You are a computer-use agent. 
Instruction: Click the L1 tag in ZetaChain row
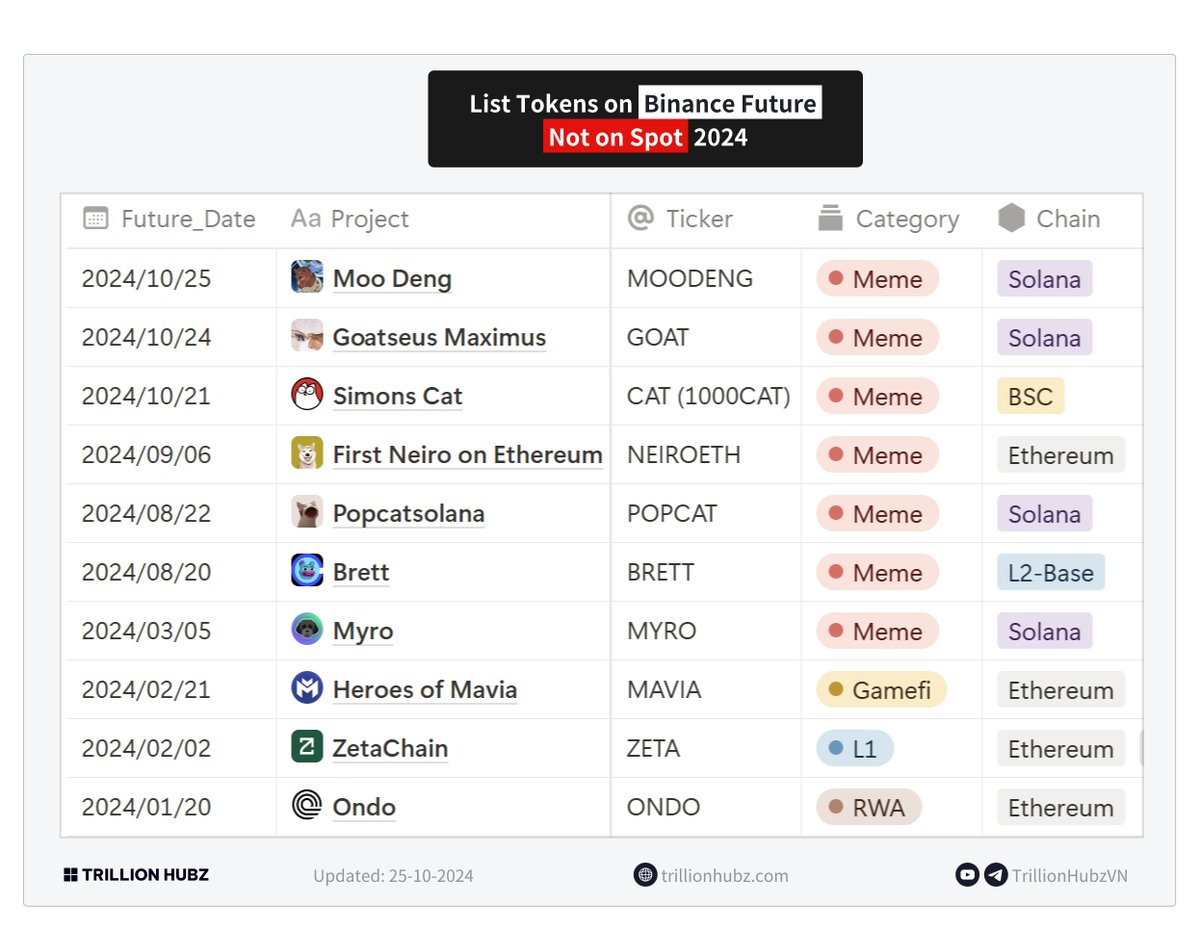(x=855, y=748)
